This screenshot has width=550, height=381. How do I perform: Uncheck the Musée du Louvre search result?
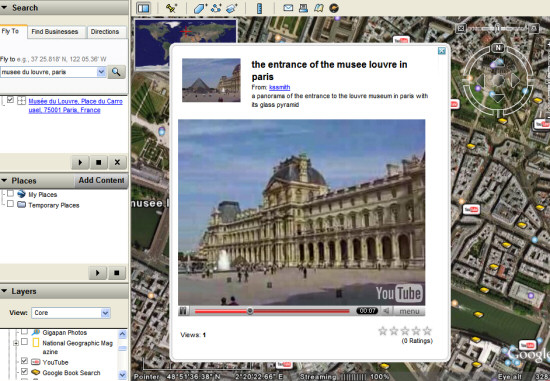pyautogui.click(x=11, y=100)
